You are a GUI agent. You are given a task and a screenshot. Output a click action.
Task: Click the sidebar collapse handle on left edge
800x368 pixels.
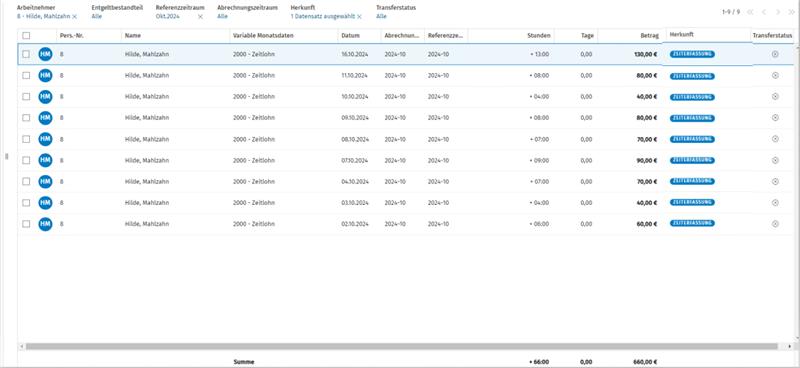(7, 156)
